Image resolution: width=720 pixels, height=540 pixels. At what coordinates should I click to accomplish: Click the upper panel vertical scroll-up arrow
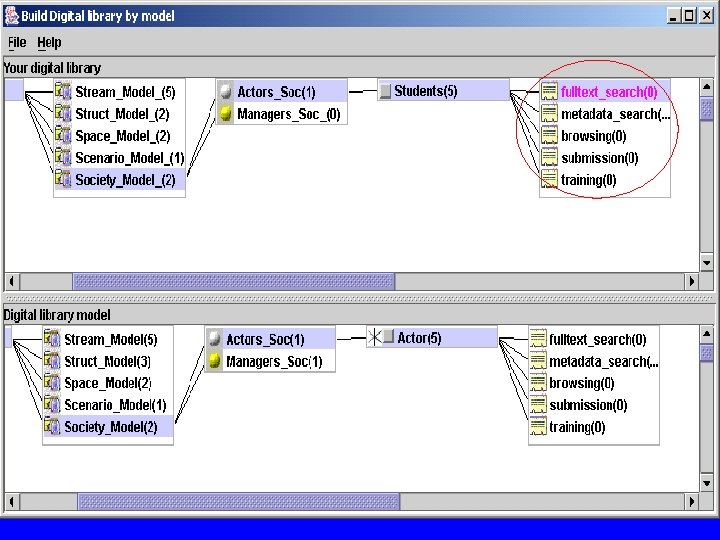707,87
